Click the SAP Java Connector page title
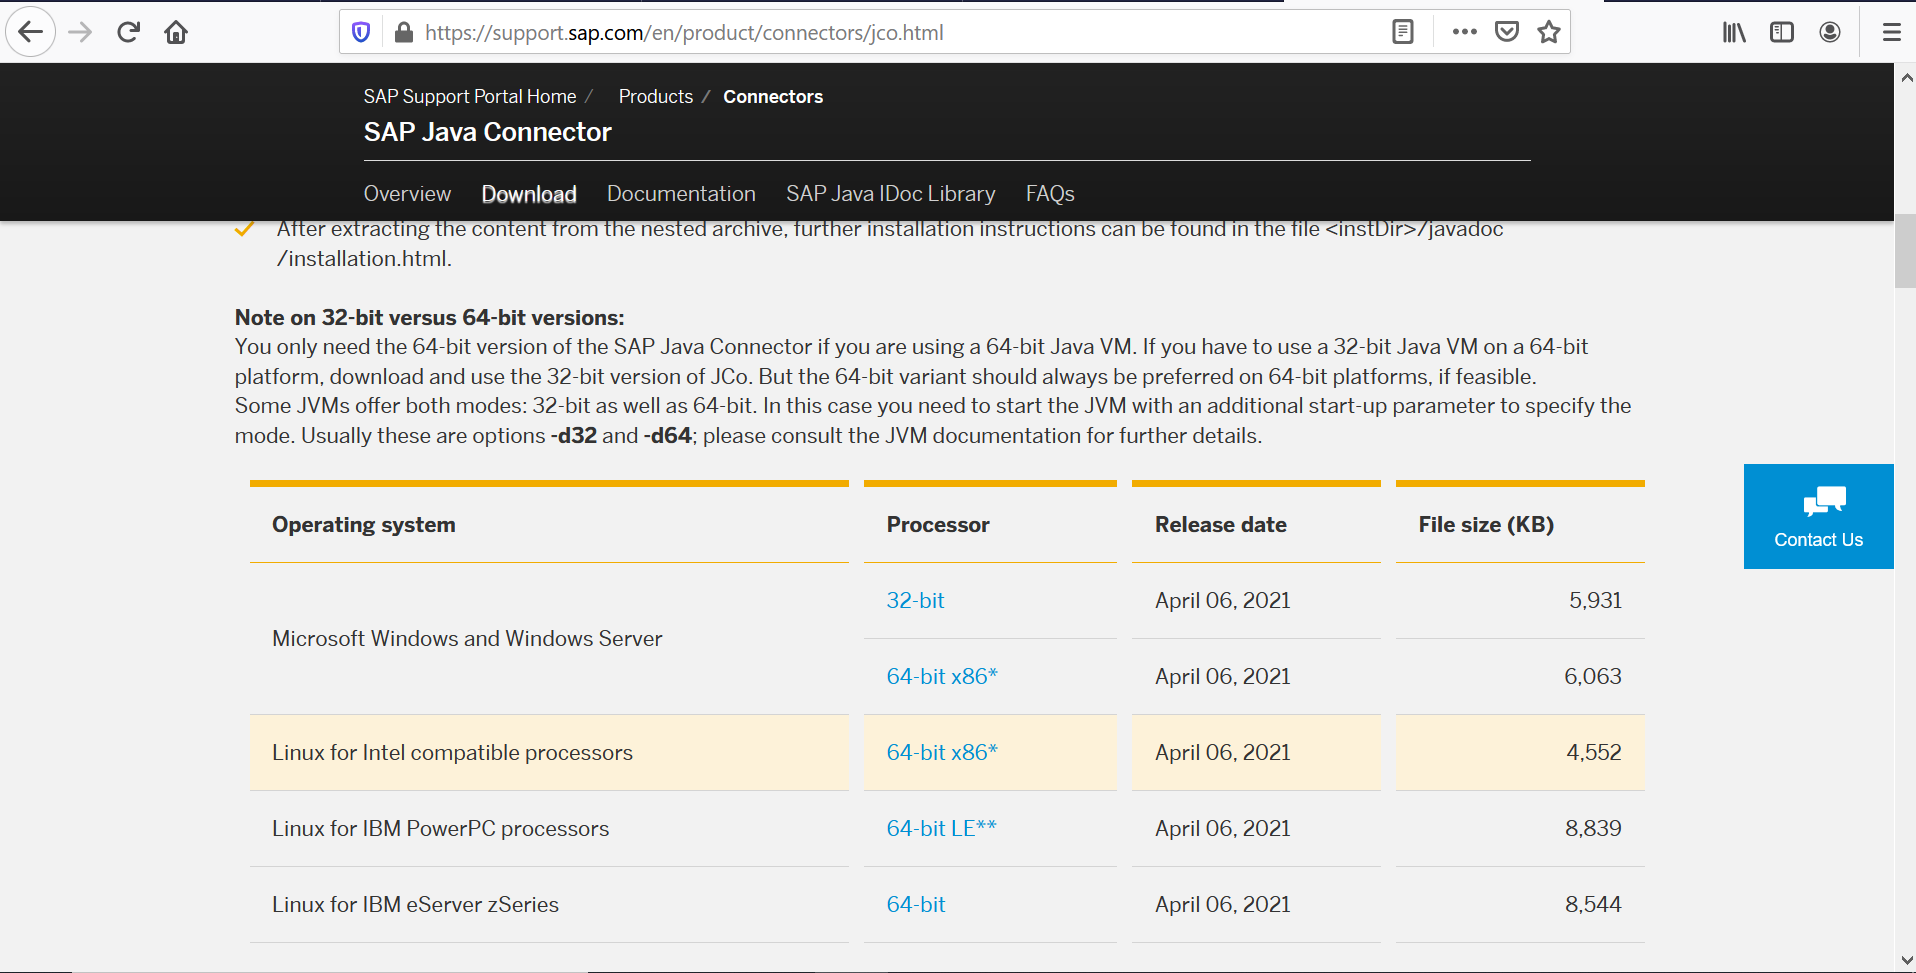Viewport: 1916px width, 973px height. (487, 132)
